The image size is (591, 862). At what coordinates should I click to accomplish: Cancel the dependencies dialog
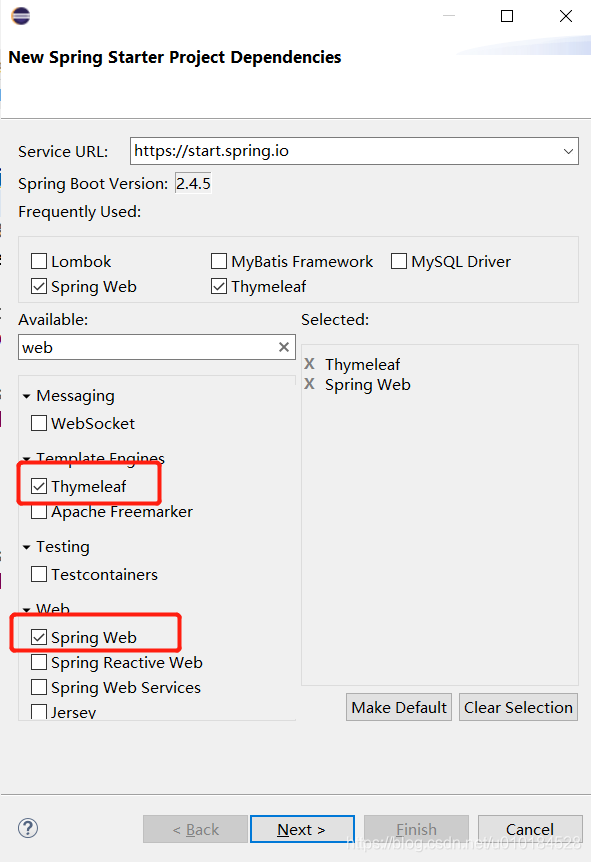pyautogui.click(x=530, y=829)
